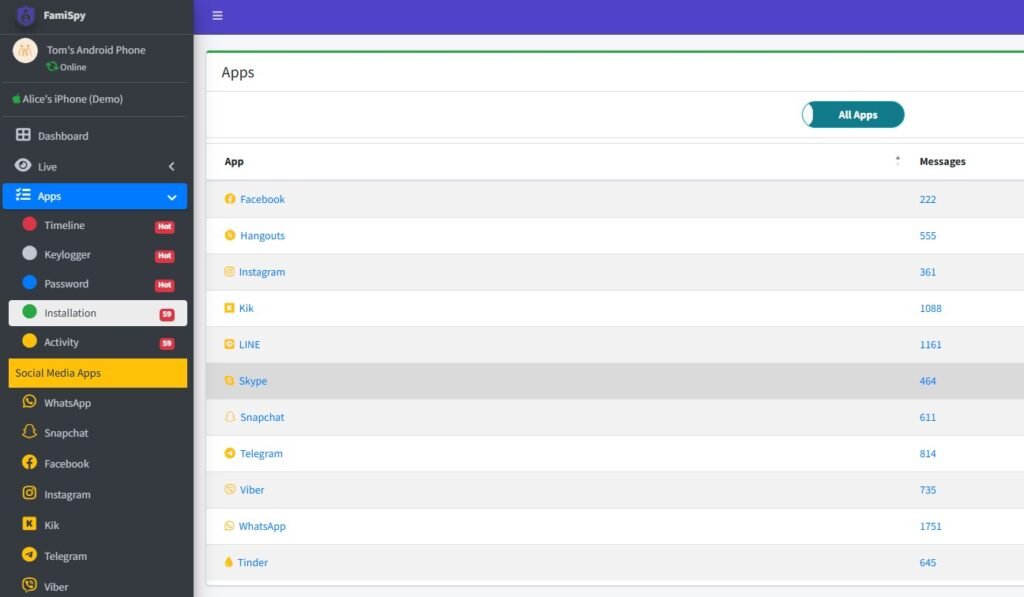Viewport: 1024px width, 597px height.
Task: Select the Social Media Apps section header
Action: [x=98, y=373]
